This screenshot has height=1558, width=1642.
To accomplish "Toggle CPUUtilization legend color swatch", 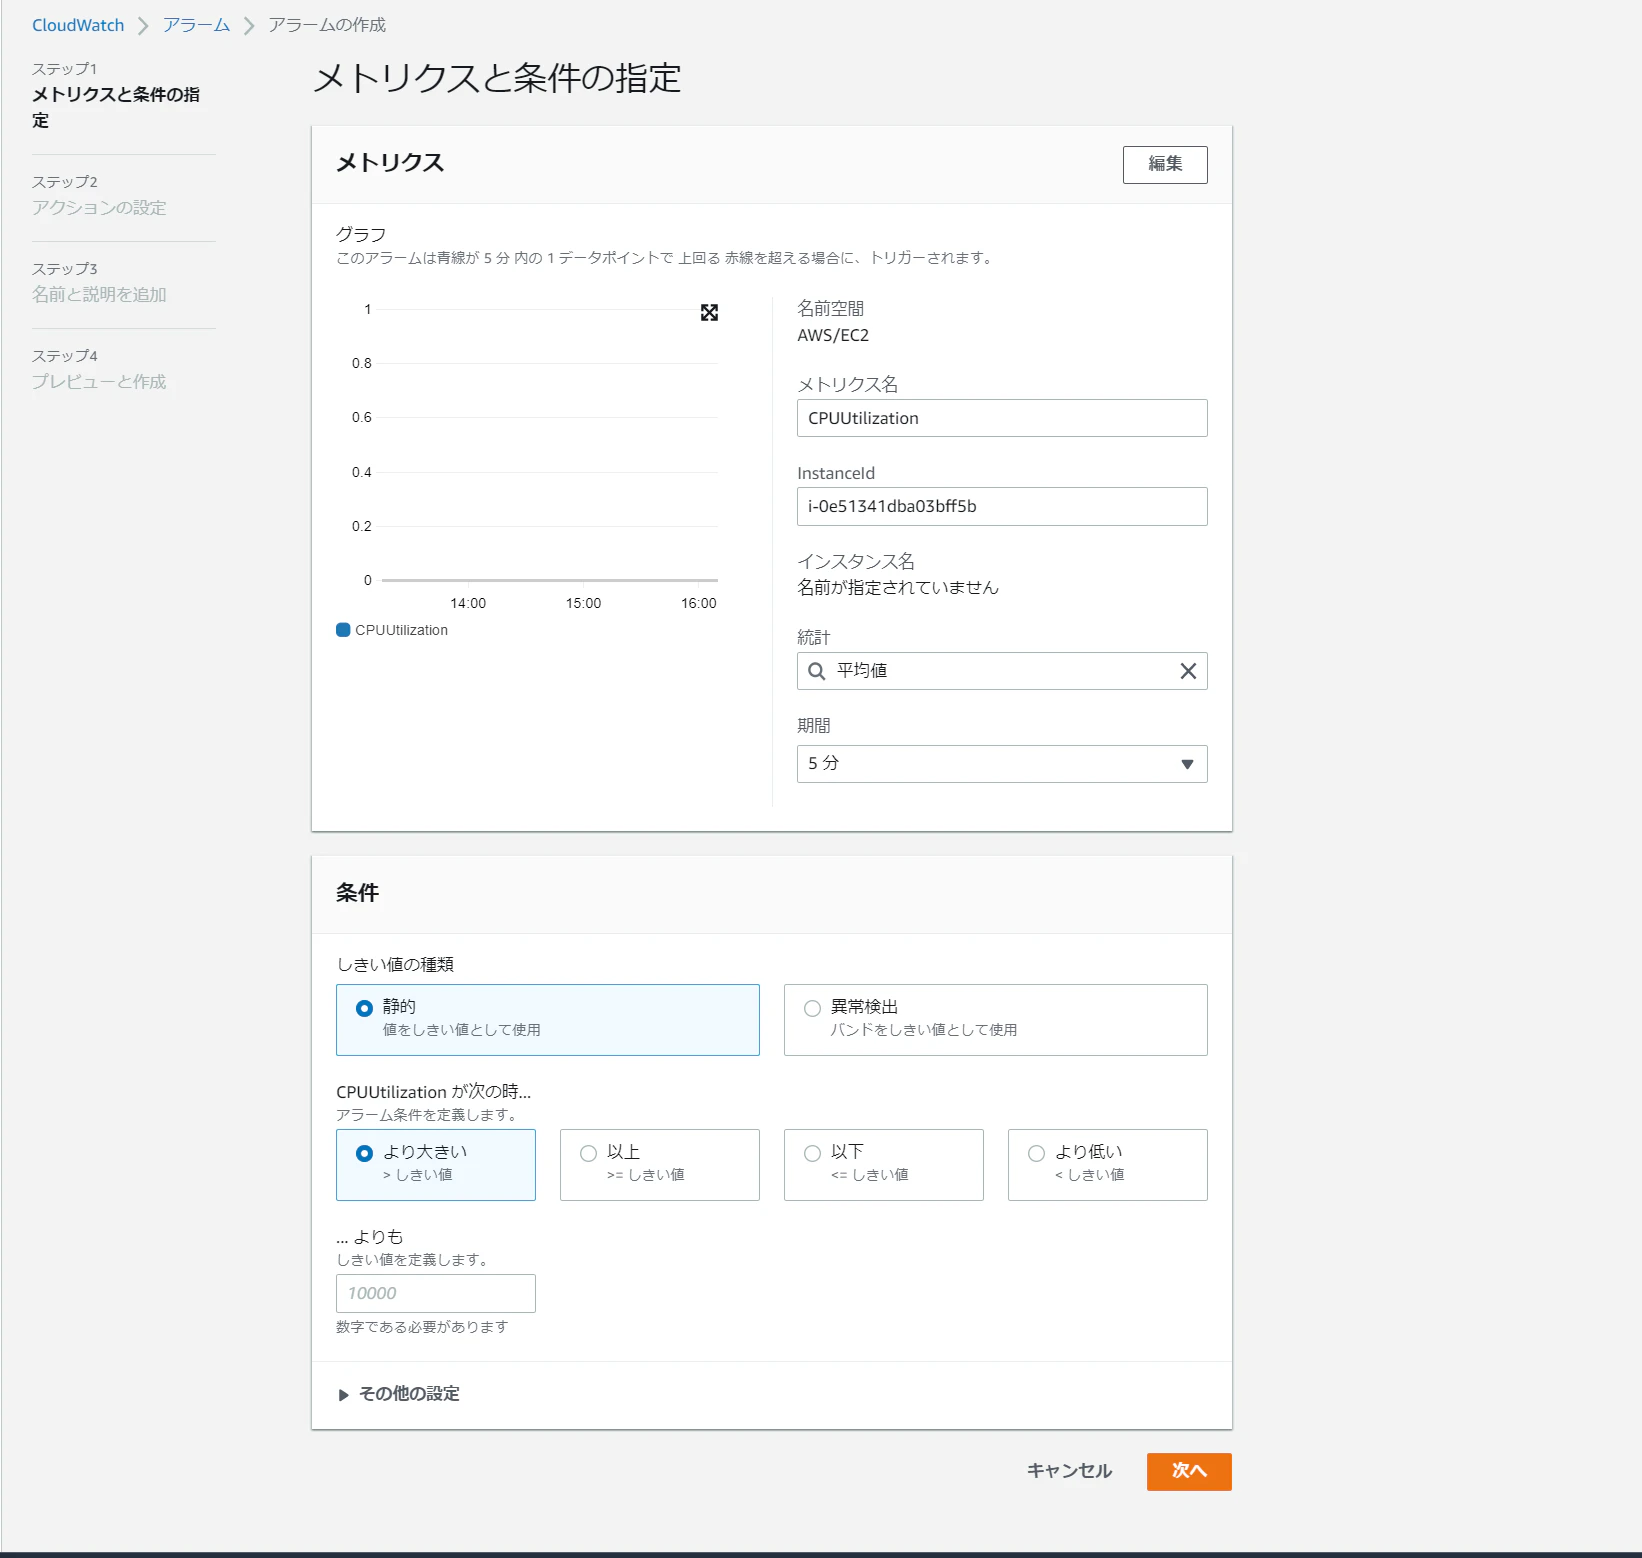I will coord(343,630).
